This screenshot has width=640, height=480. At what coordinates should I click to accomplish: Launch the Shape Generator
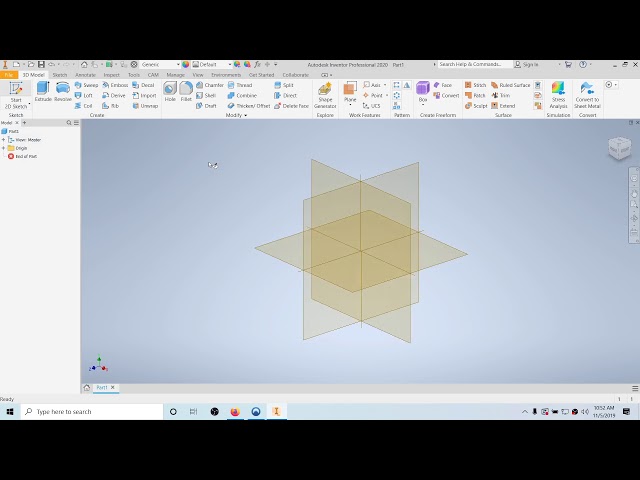coord(325,95)
